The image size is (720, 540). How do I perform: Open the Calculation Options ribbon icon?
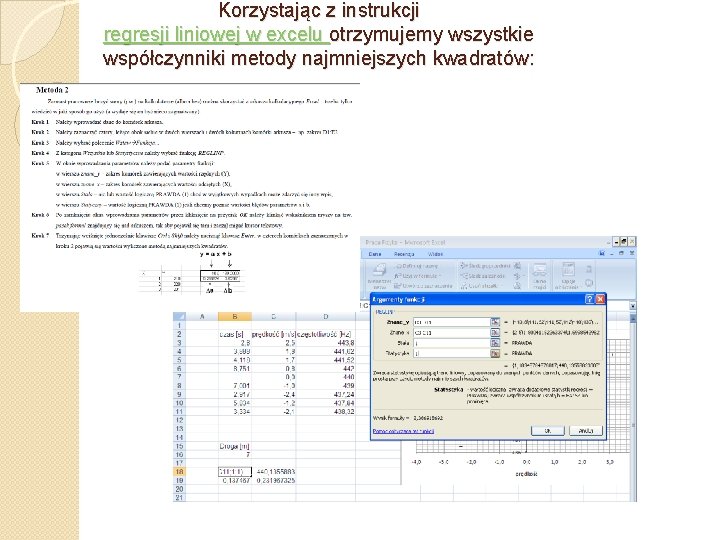click(x=568, y=276)
